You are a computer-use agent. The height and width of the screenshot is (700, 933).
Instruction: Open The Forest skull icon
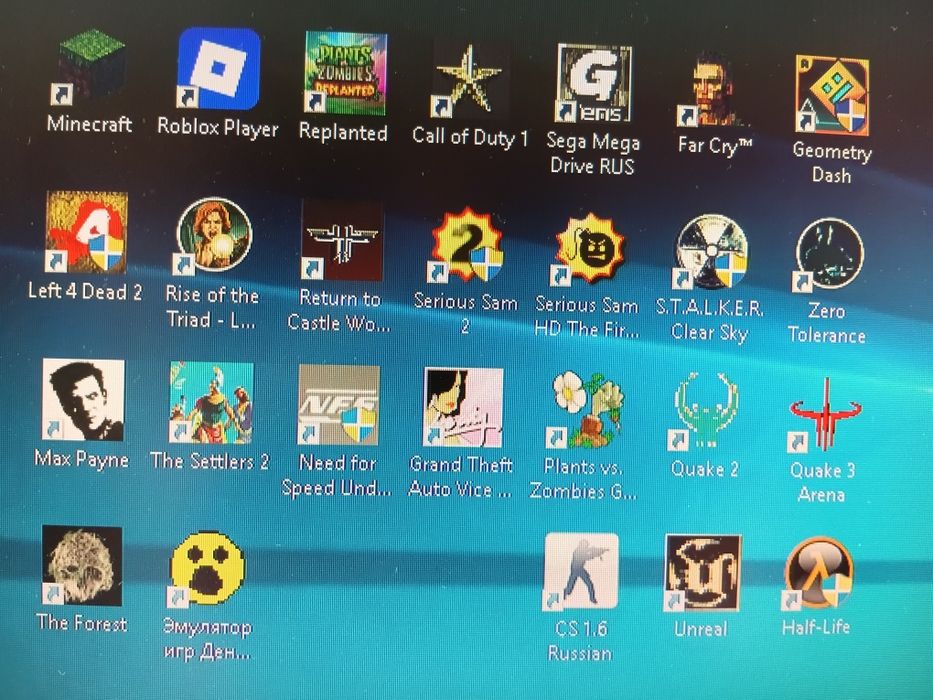coord(82,565)
